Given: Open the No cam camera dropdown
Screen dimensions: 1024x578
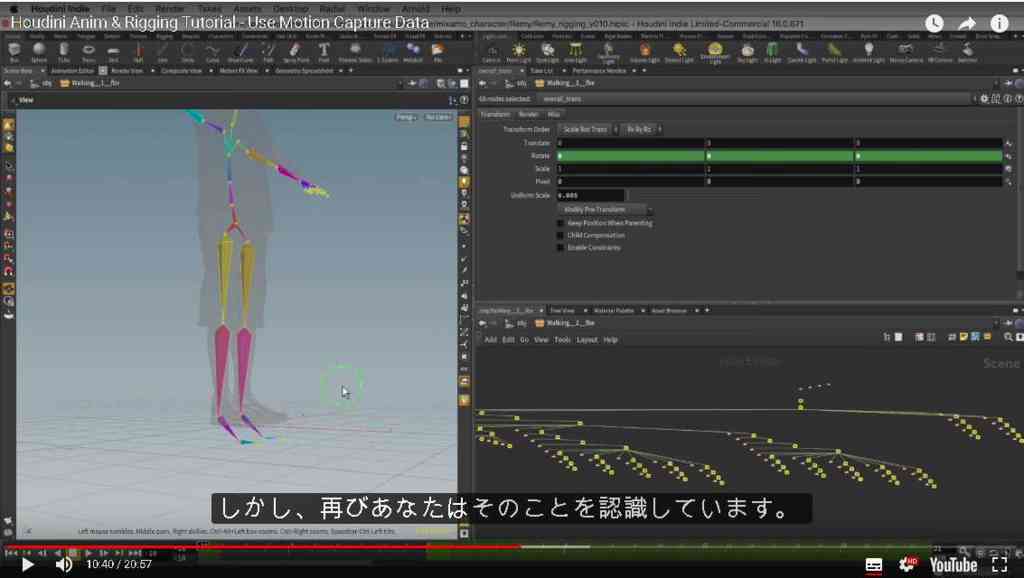Looking at the screenshot, I should 438,117.
